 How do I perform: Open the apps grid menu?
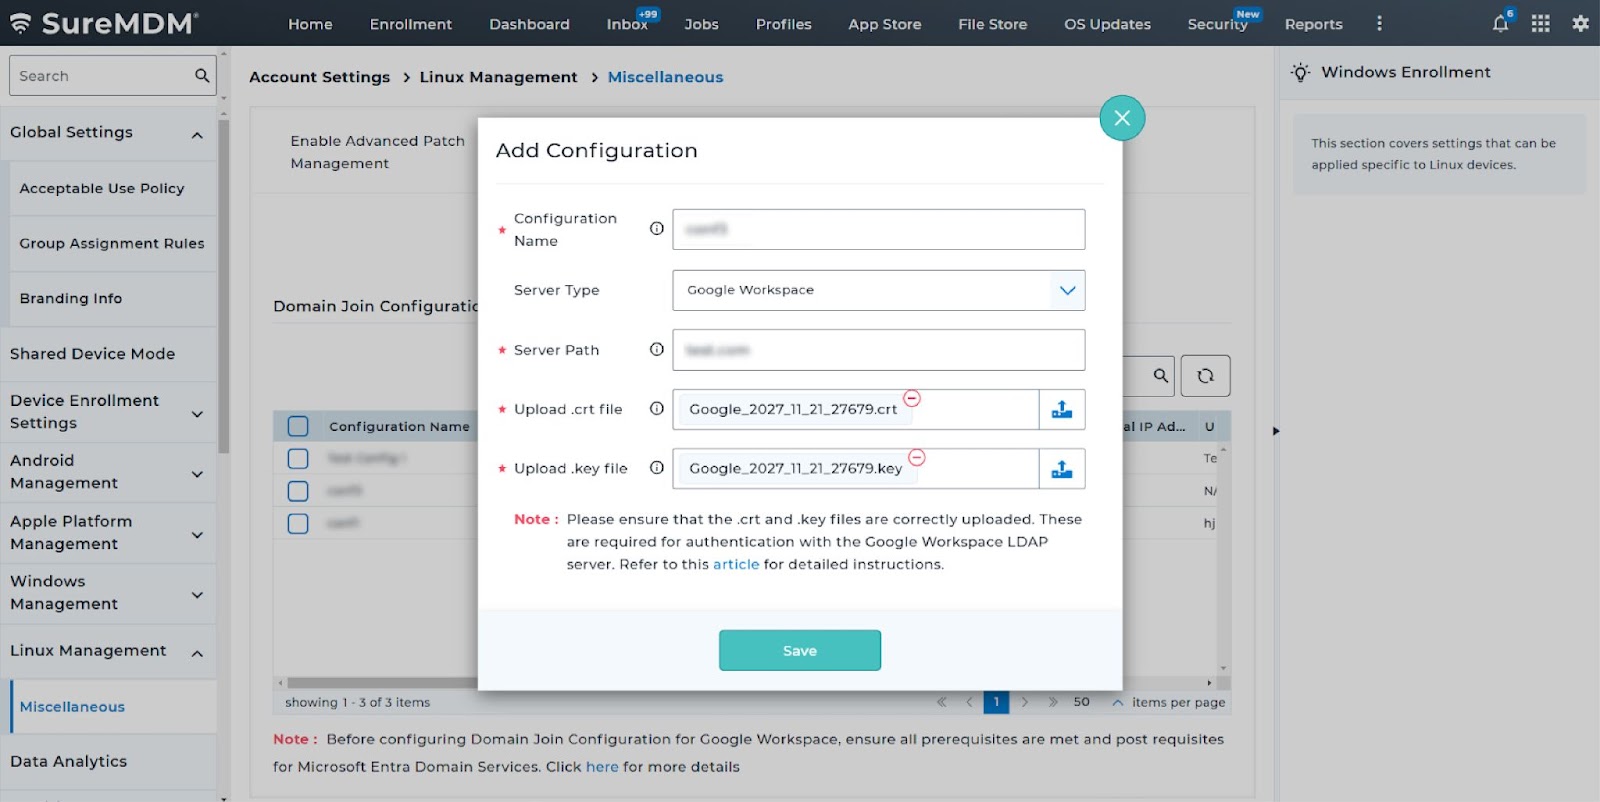pos(1540,24)
